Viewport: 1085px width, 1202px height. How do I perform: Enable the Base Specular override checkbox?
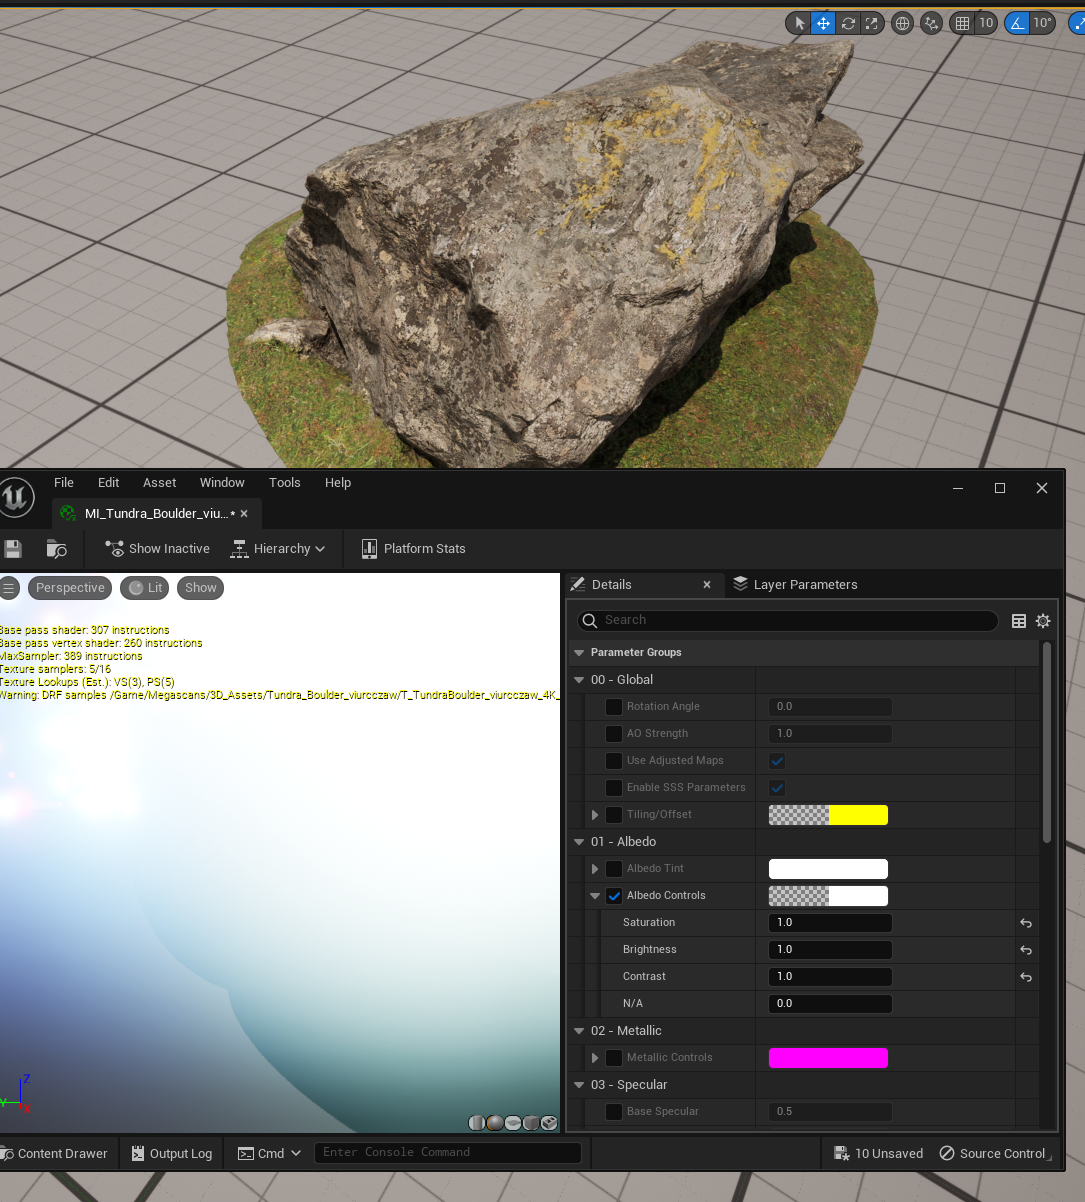(x=614, y=1112)
